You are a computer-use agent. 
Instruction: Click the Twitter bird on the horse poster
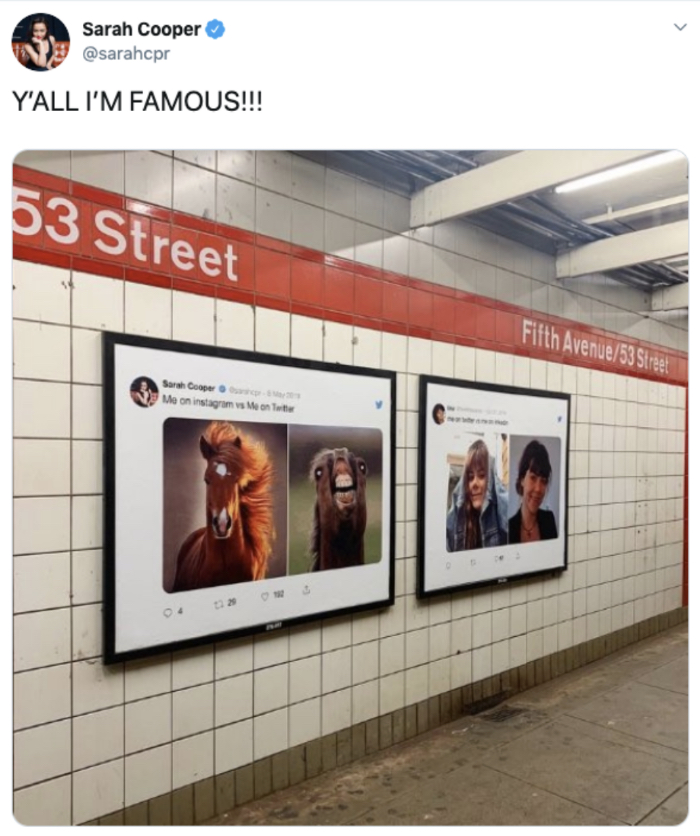tap(379, 405)
